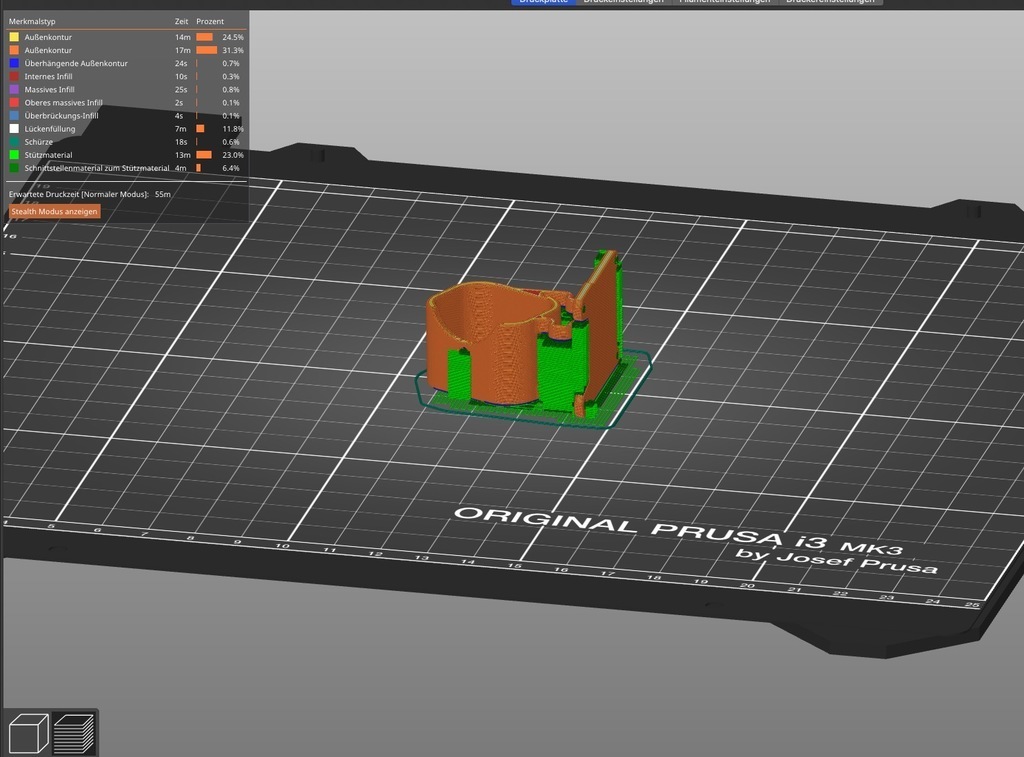Toggle the Oberes massives Infill label

coord(63,103)
